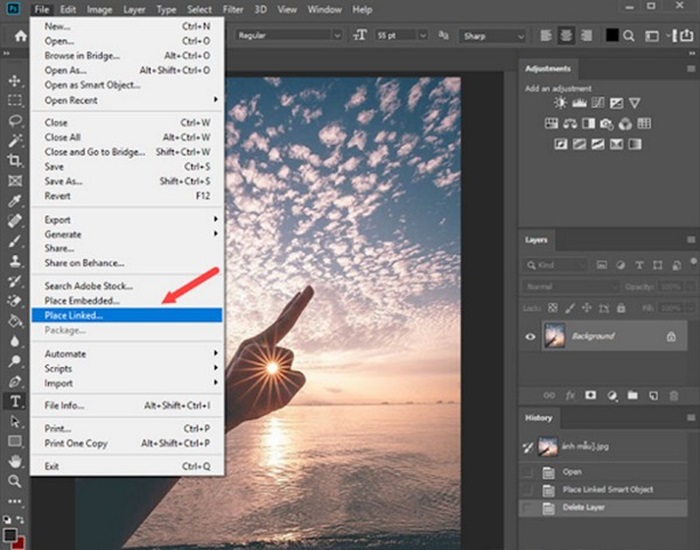Add a Photo Filter camera adjustment

point(607,124)
